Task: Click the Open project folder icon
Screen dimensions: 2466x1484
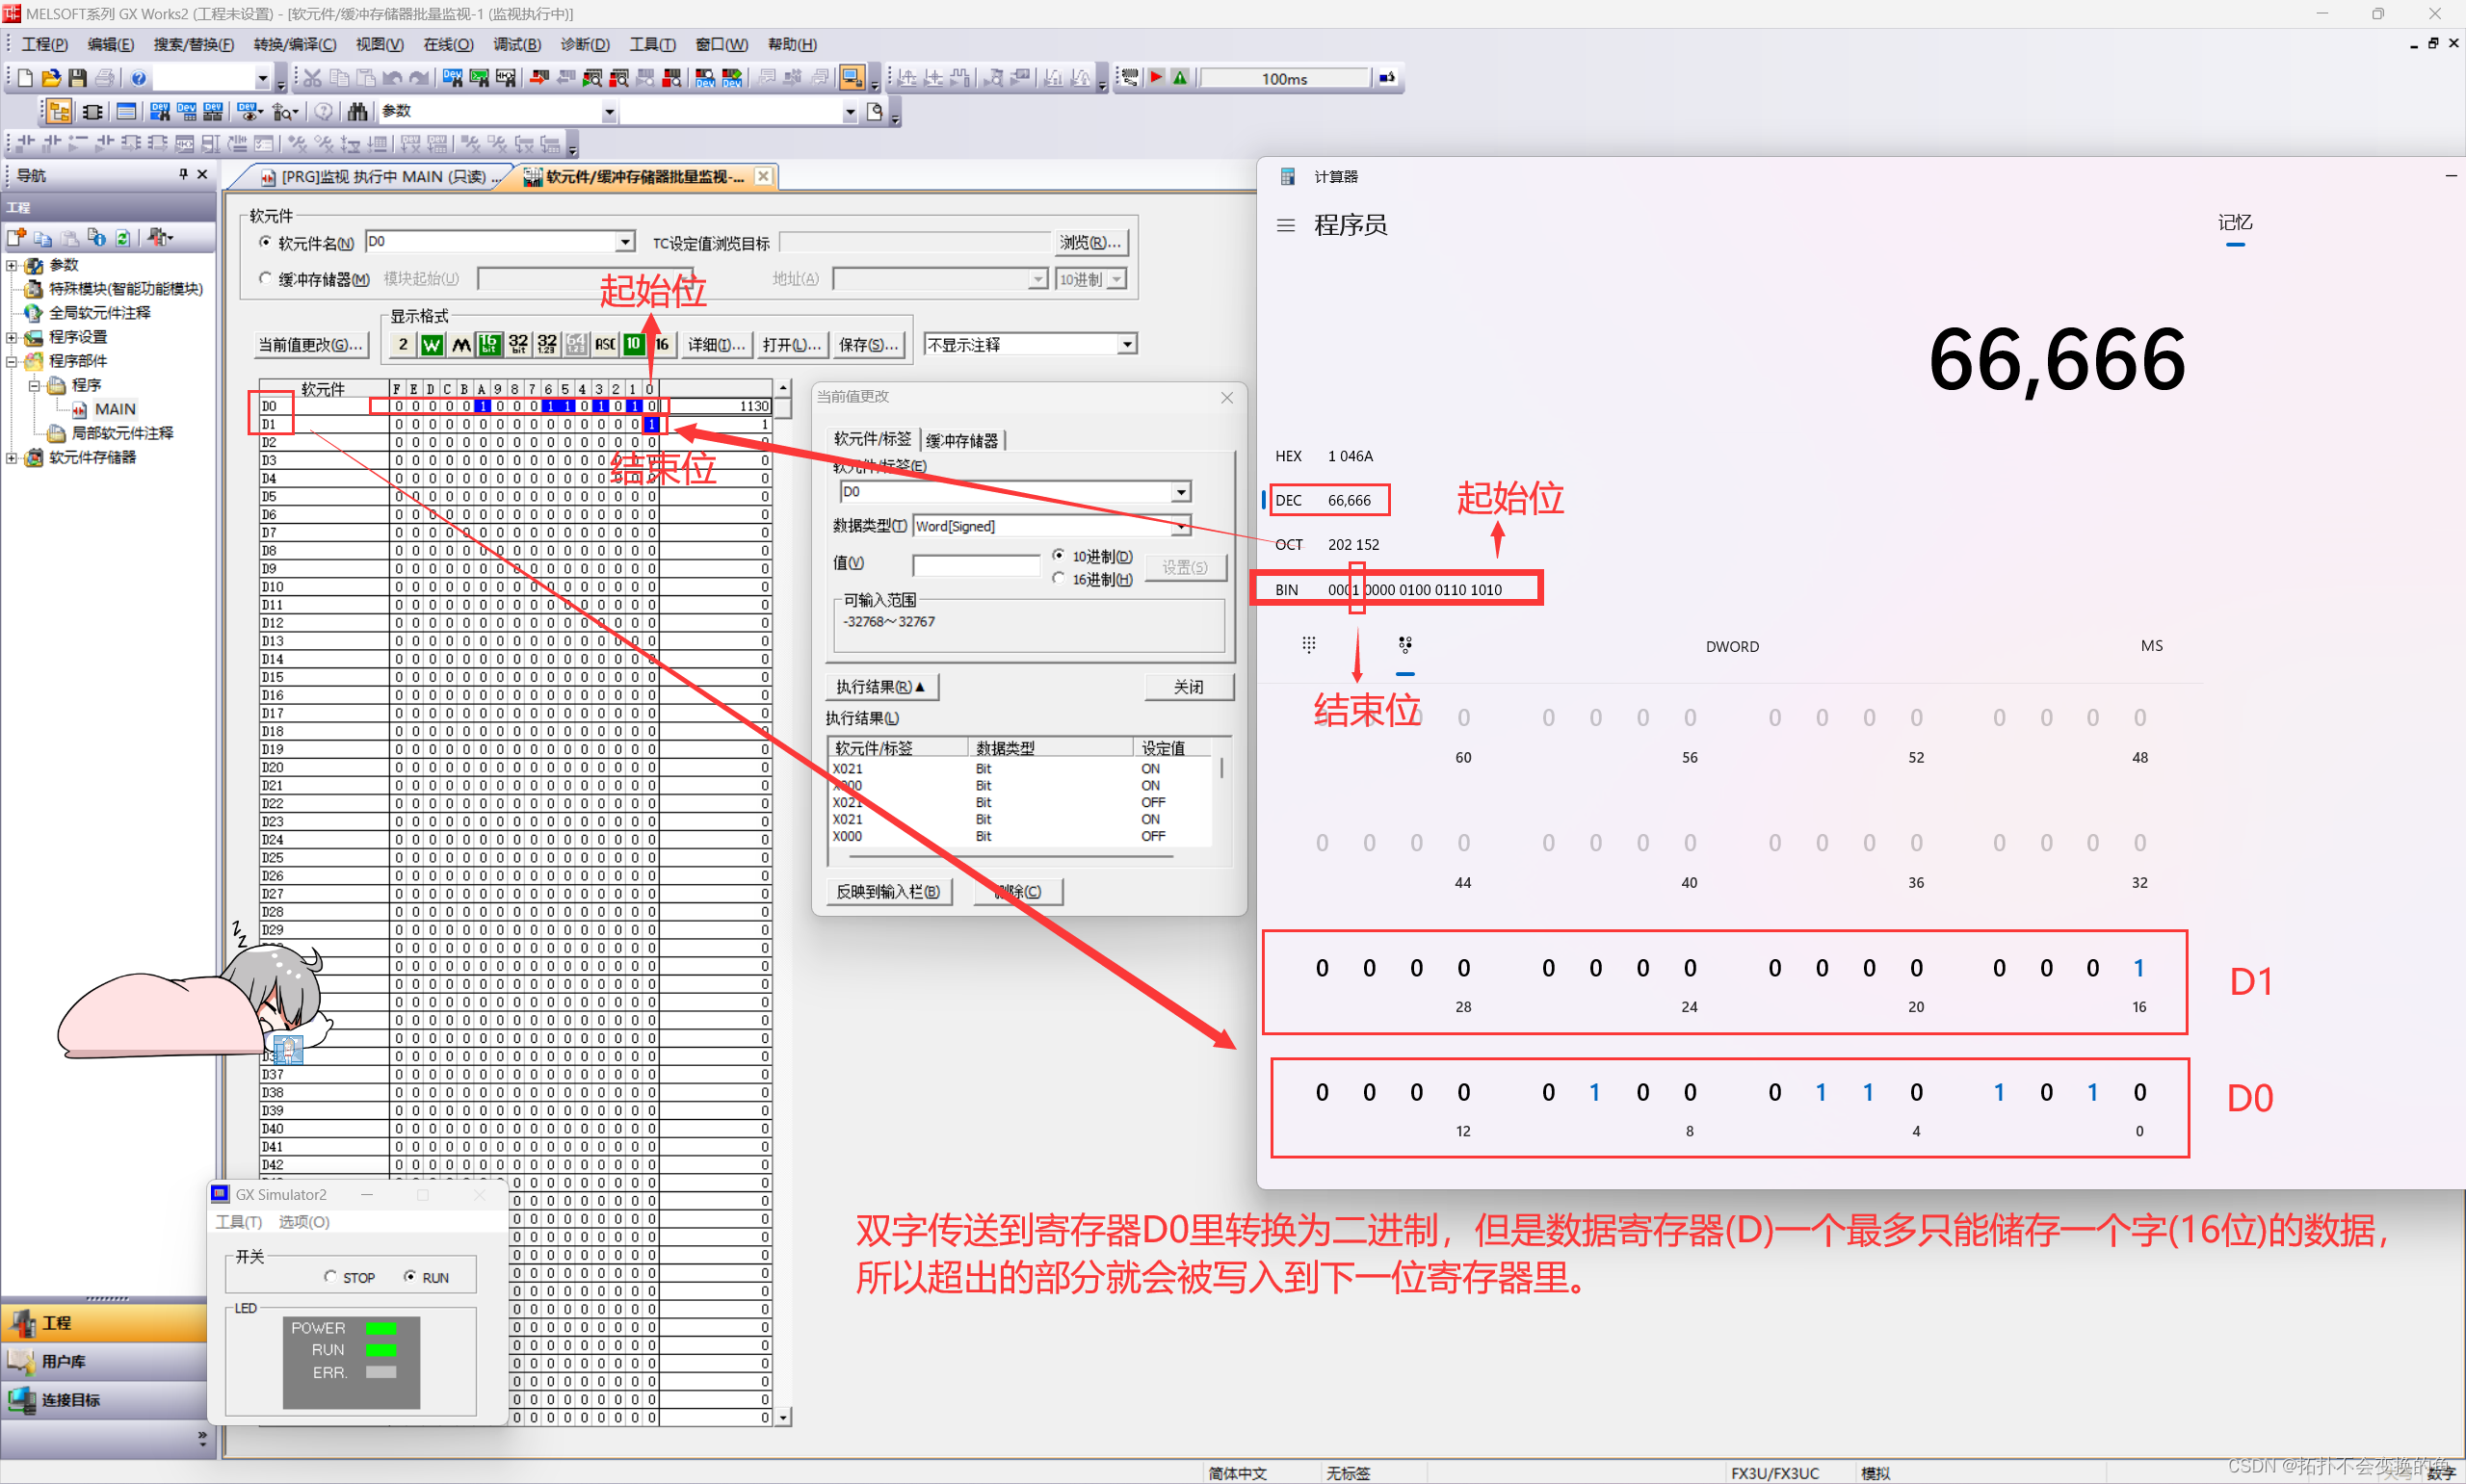Action: 51,78
